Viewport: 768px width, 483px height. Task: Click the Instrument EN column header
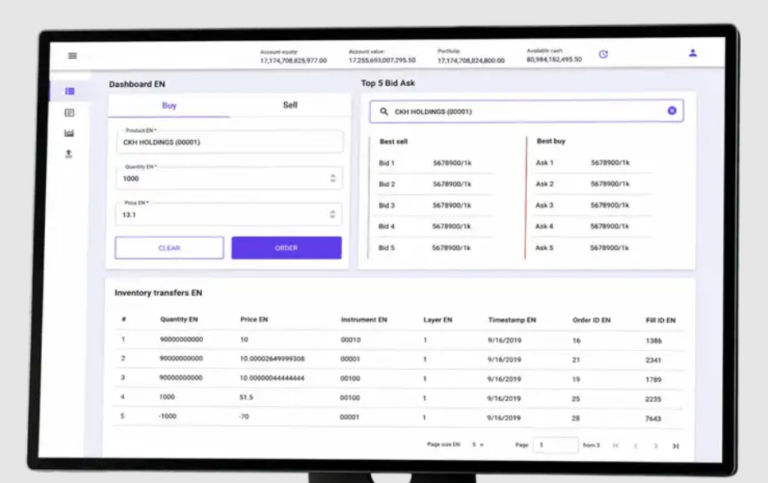(364, 320)
